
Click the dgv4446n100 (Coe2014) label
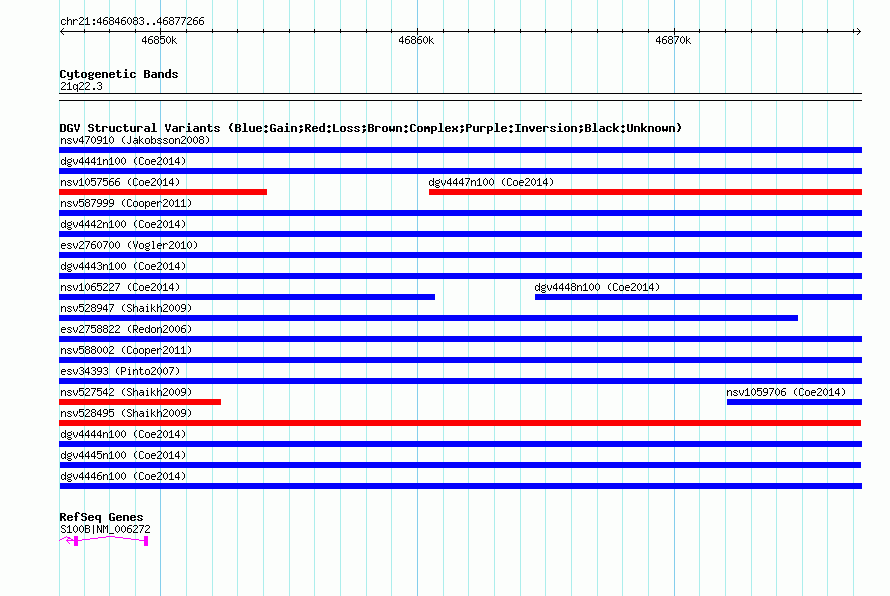coord(123,476)
